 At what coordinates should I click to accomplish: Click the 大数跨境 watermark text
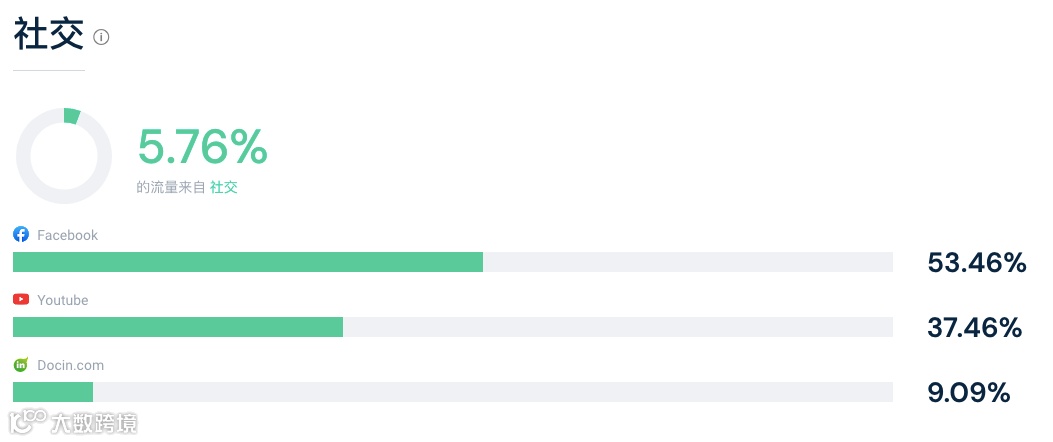[x=94, y=423]
